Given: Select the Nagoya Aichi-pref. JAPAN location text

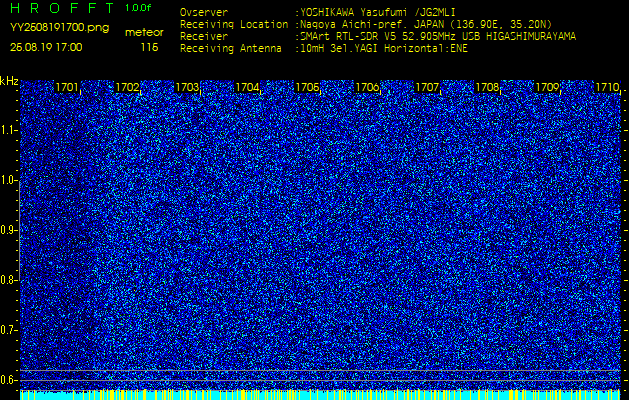Looking at the screenshot, I should pyautogui.click(x=423, y=24).
